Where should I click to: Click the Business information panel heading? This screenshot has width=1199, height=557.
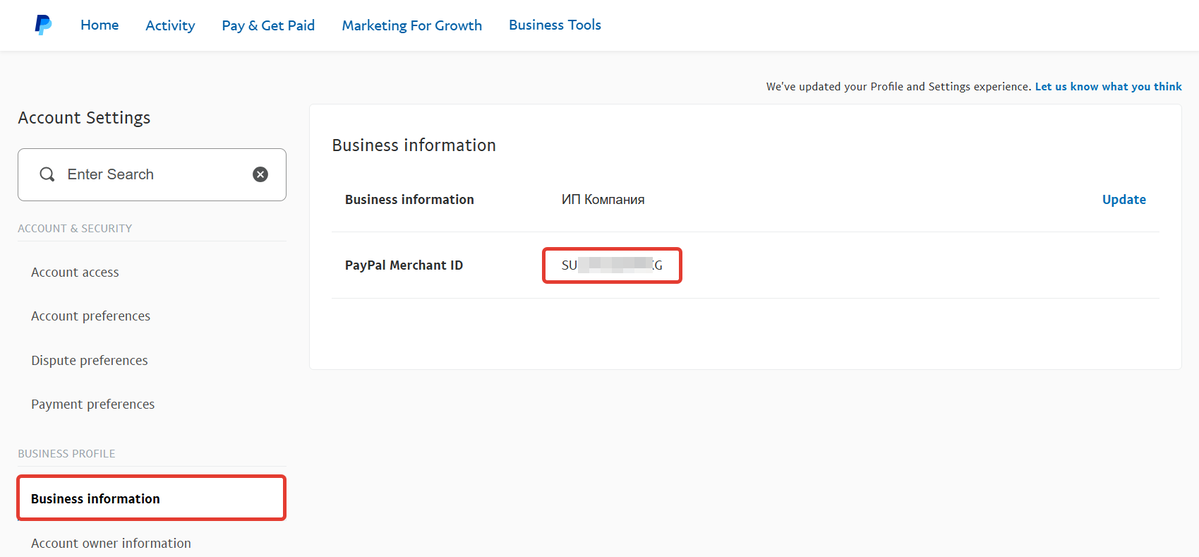coord(414,145)
